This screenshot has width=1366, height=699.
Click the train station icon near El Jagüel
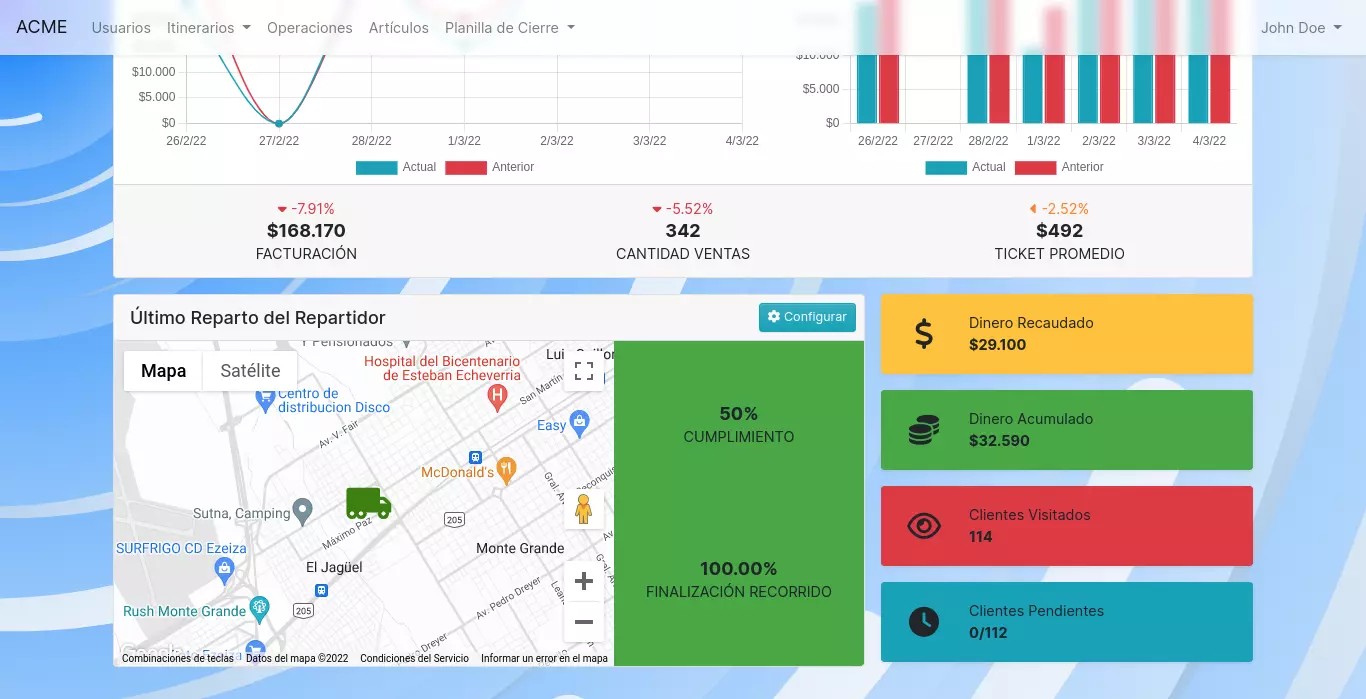(320, 590)
